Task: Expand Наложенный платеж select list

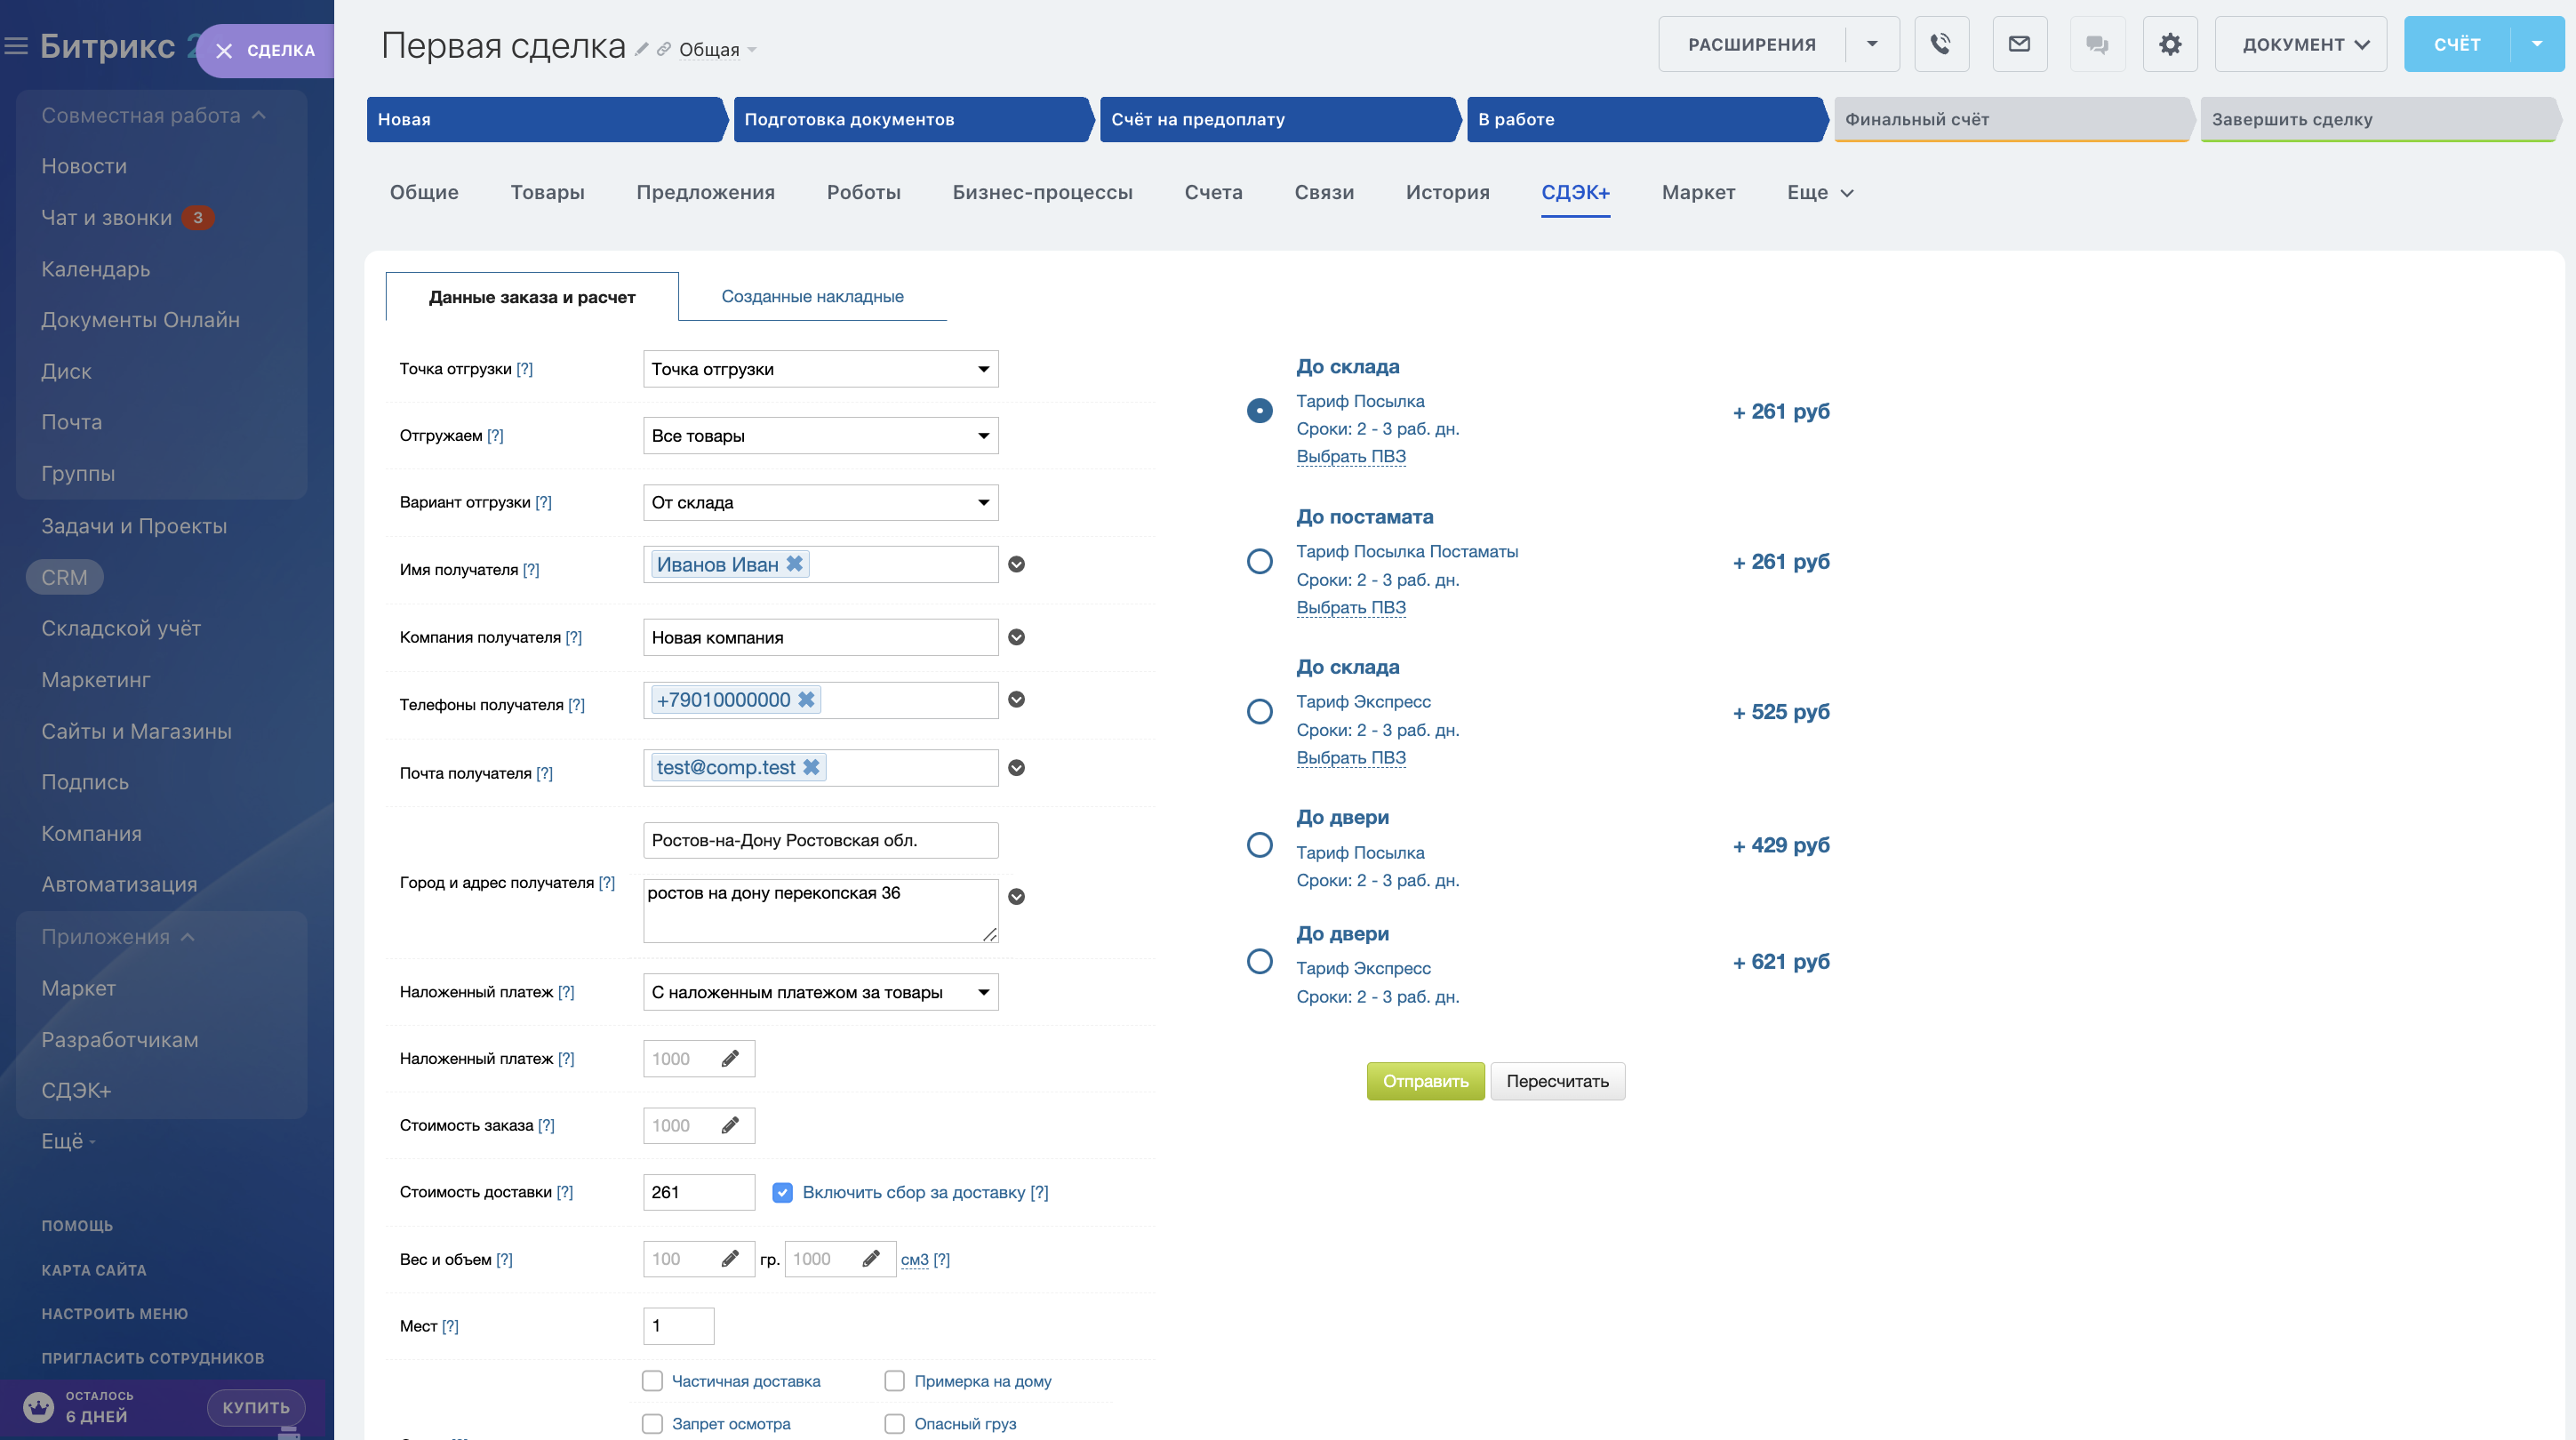Action: click(820, 992)
